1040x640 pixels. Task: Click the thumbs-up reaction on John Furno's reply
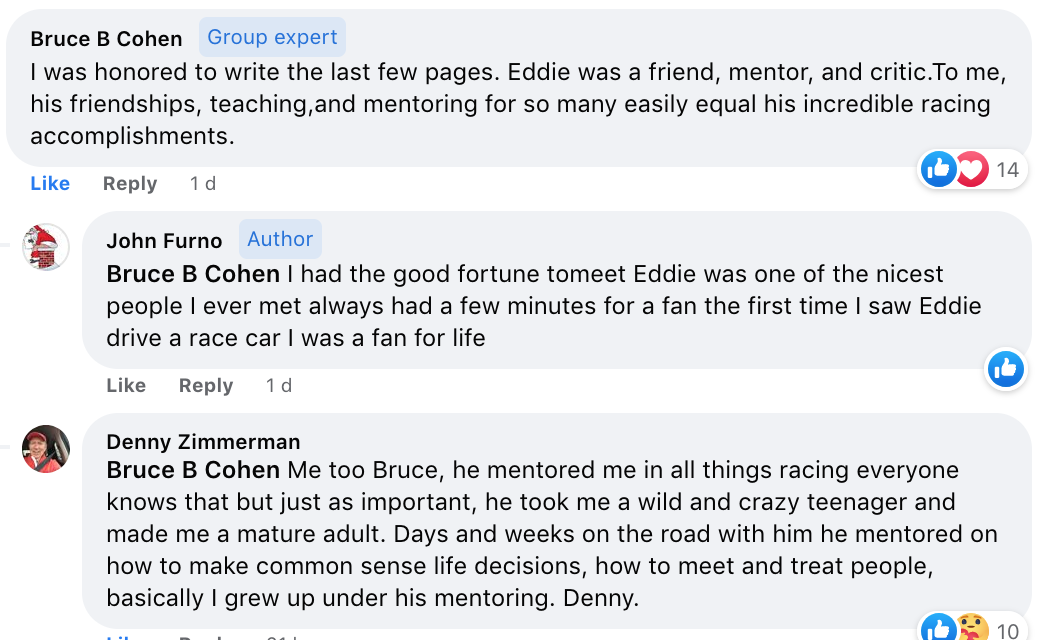click(x=1006, y=369)
